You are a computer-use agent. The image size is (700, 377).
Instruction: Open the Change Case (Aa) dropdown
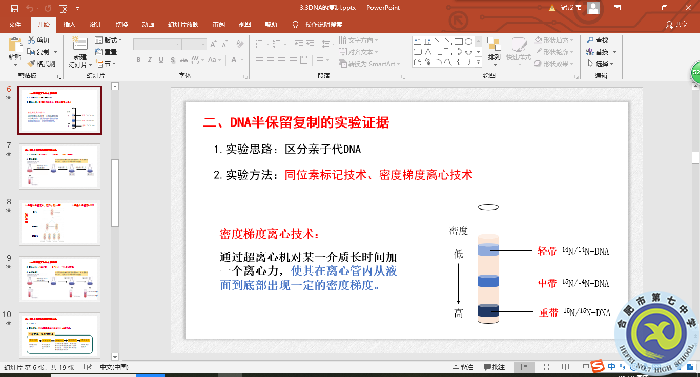coord(214,60)
